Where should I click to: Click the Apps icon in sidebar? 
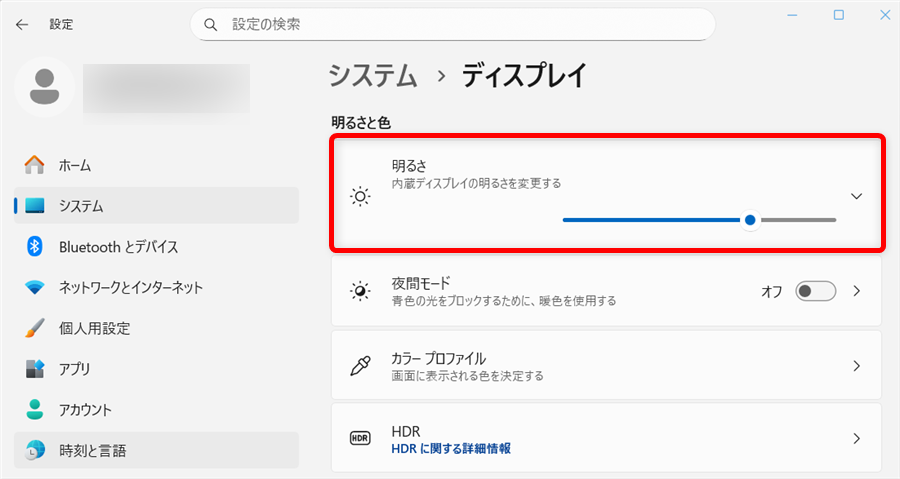pyautogui.click(x=34, y=369)
